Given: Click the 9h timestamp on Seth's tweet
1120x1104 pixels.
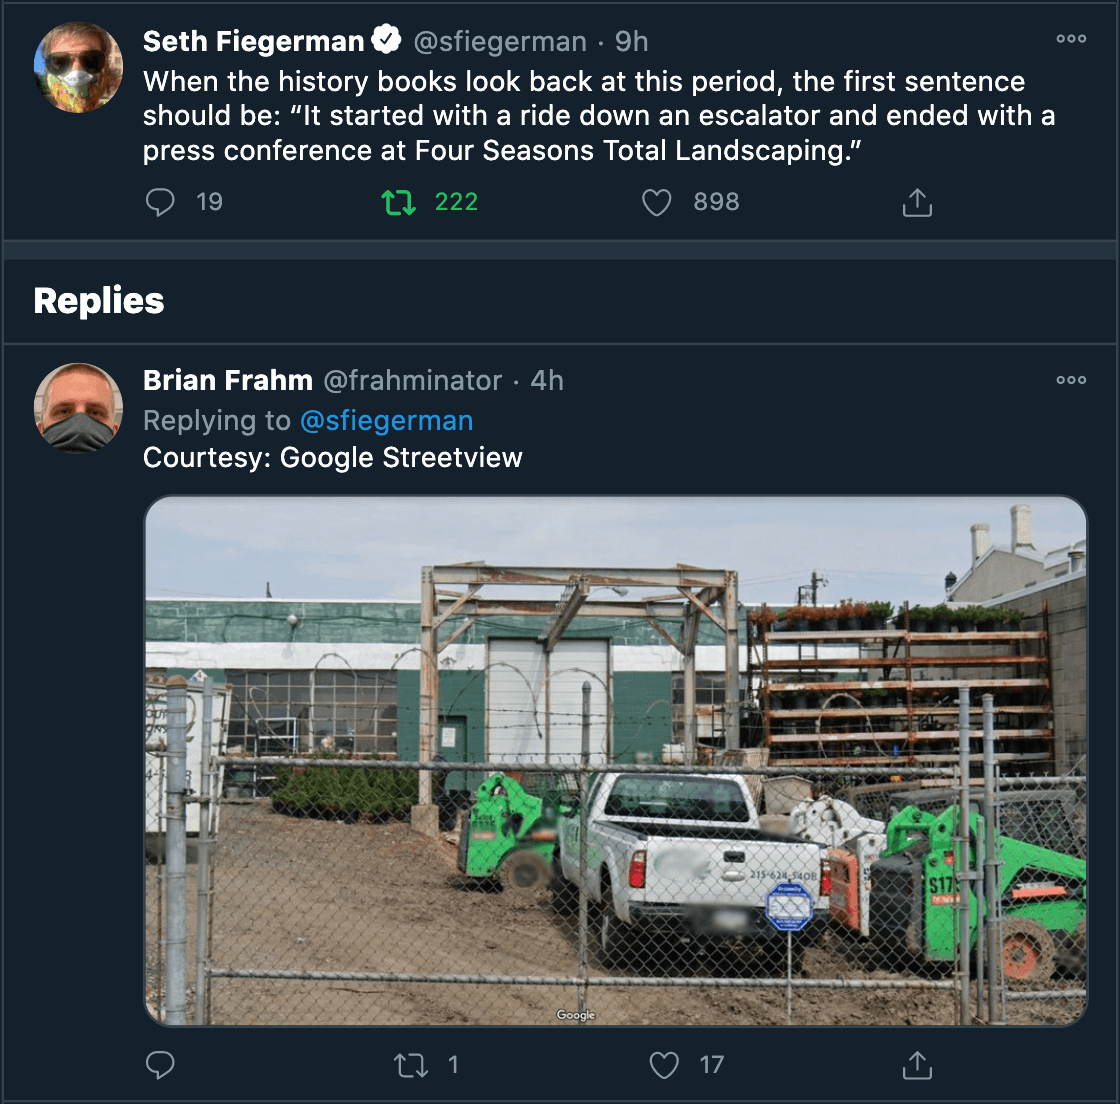Looking at the screenshot, I should [632, 41].
